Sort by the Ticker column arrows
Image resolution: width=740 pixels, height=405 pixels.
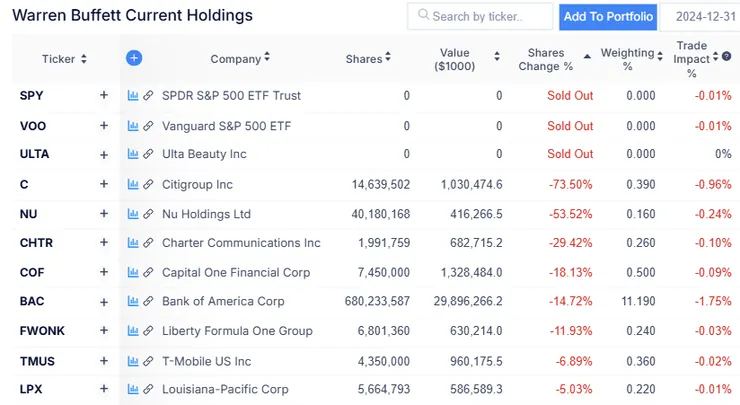84,59
